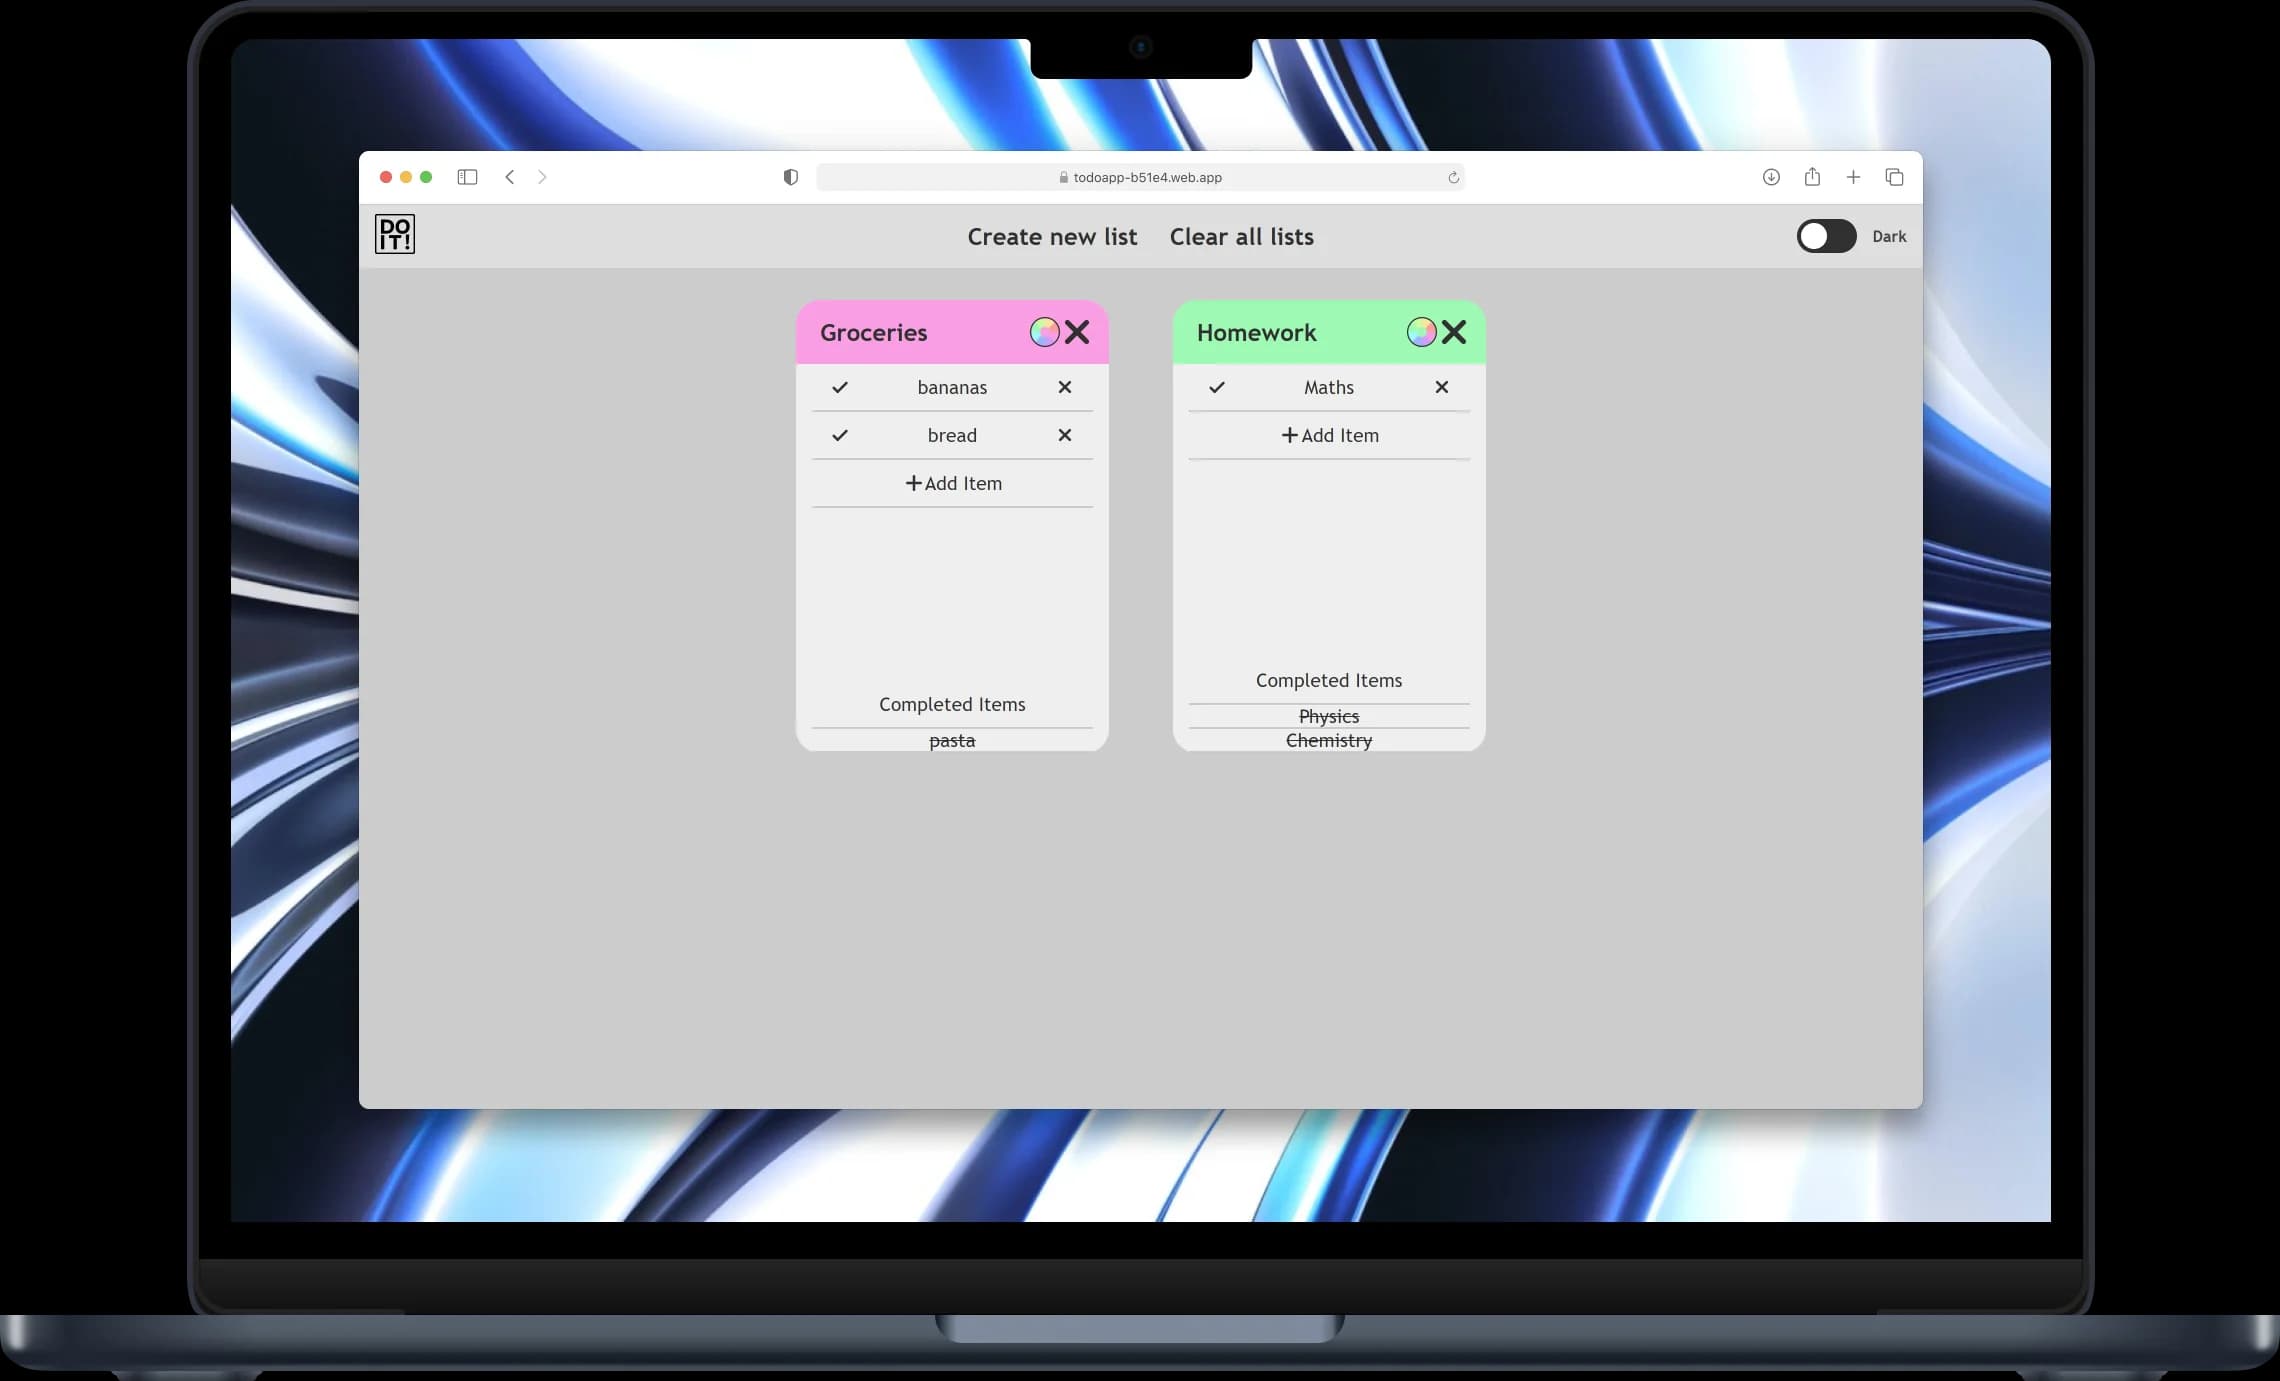Screen dimensions: 2280x1381
Task: Check off Maths as completed
Action: [1217, 388]
